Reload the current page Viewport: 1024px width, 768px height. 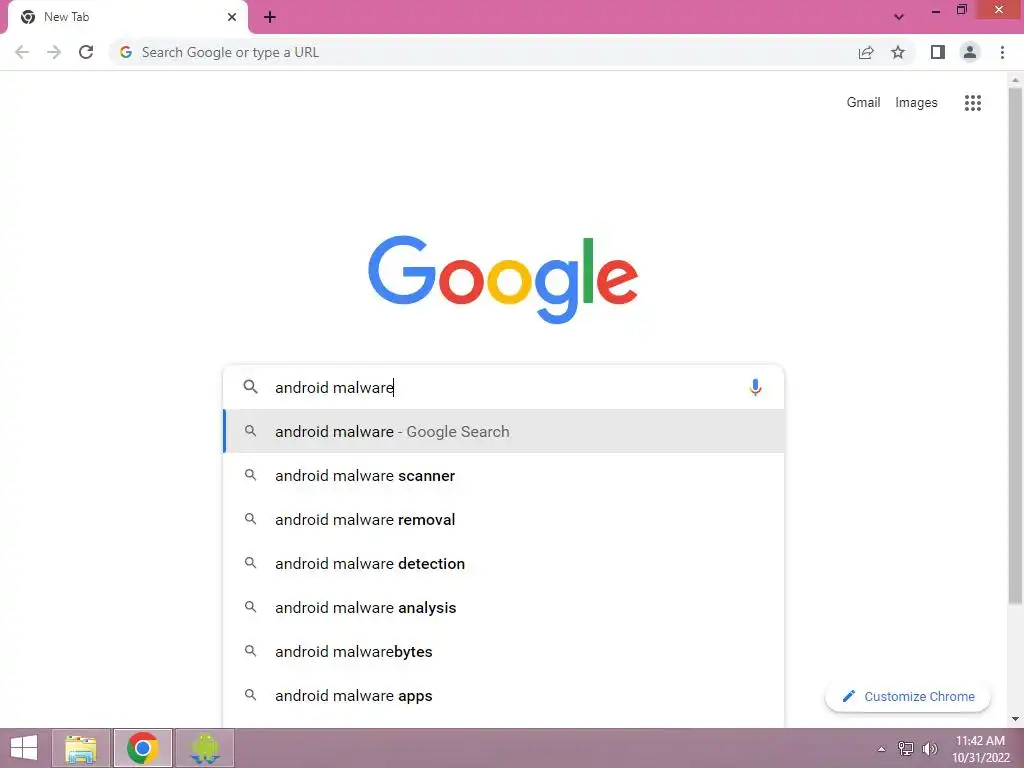(86, 52)
